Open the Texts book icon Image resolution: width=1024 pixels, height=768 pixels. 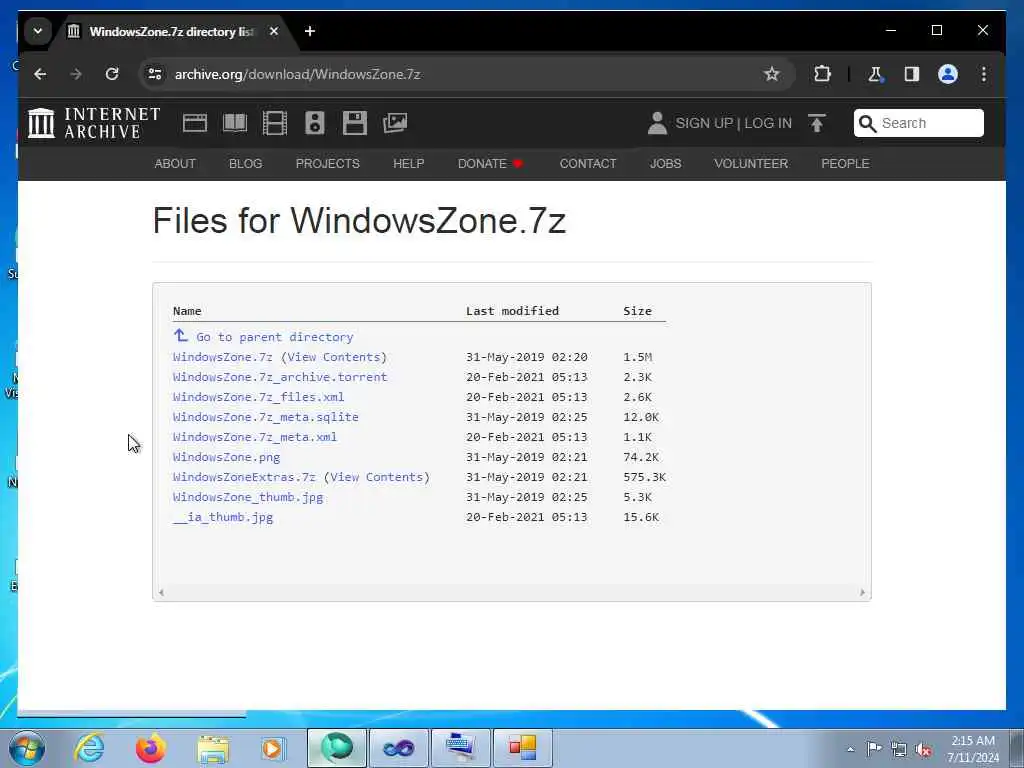(x=234, y=123)
